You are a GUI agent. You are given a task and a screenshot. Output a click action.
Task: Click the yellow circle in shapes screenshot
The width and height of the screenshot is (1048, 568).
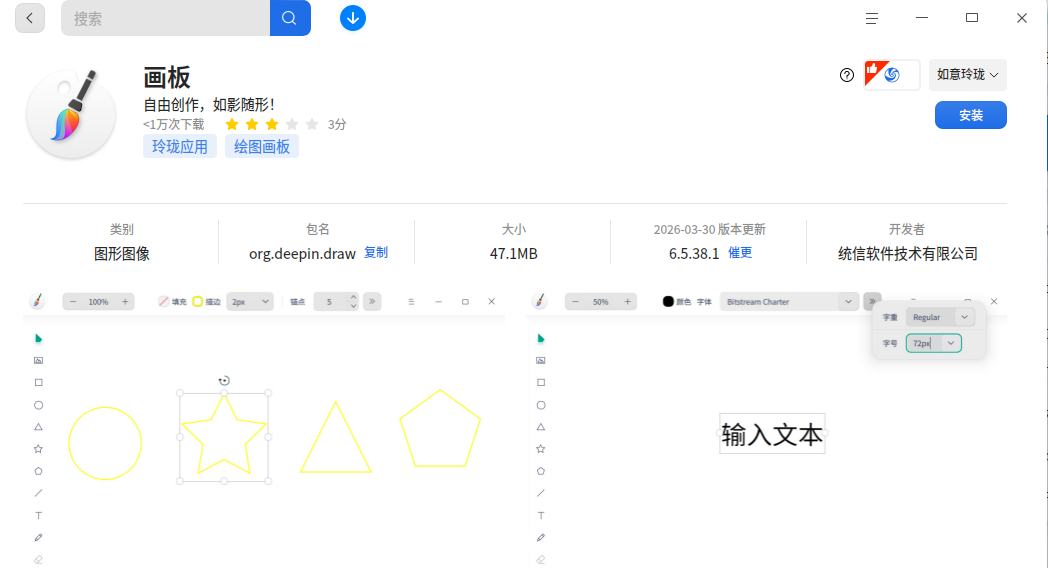point(105,444)
